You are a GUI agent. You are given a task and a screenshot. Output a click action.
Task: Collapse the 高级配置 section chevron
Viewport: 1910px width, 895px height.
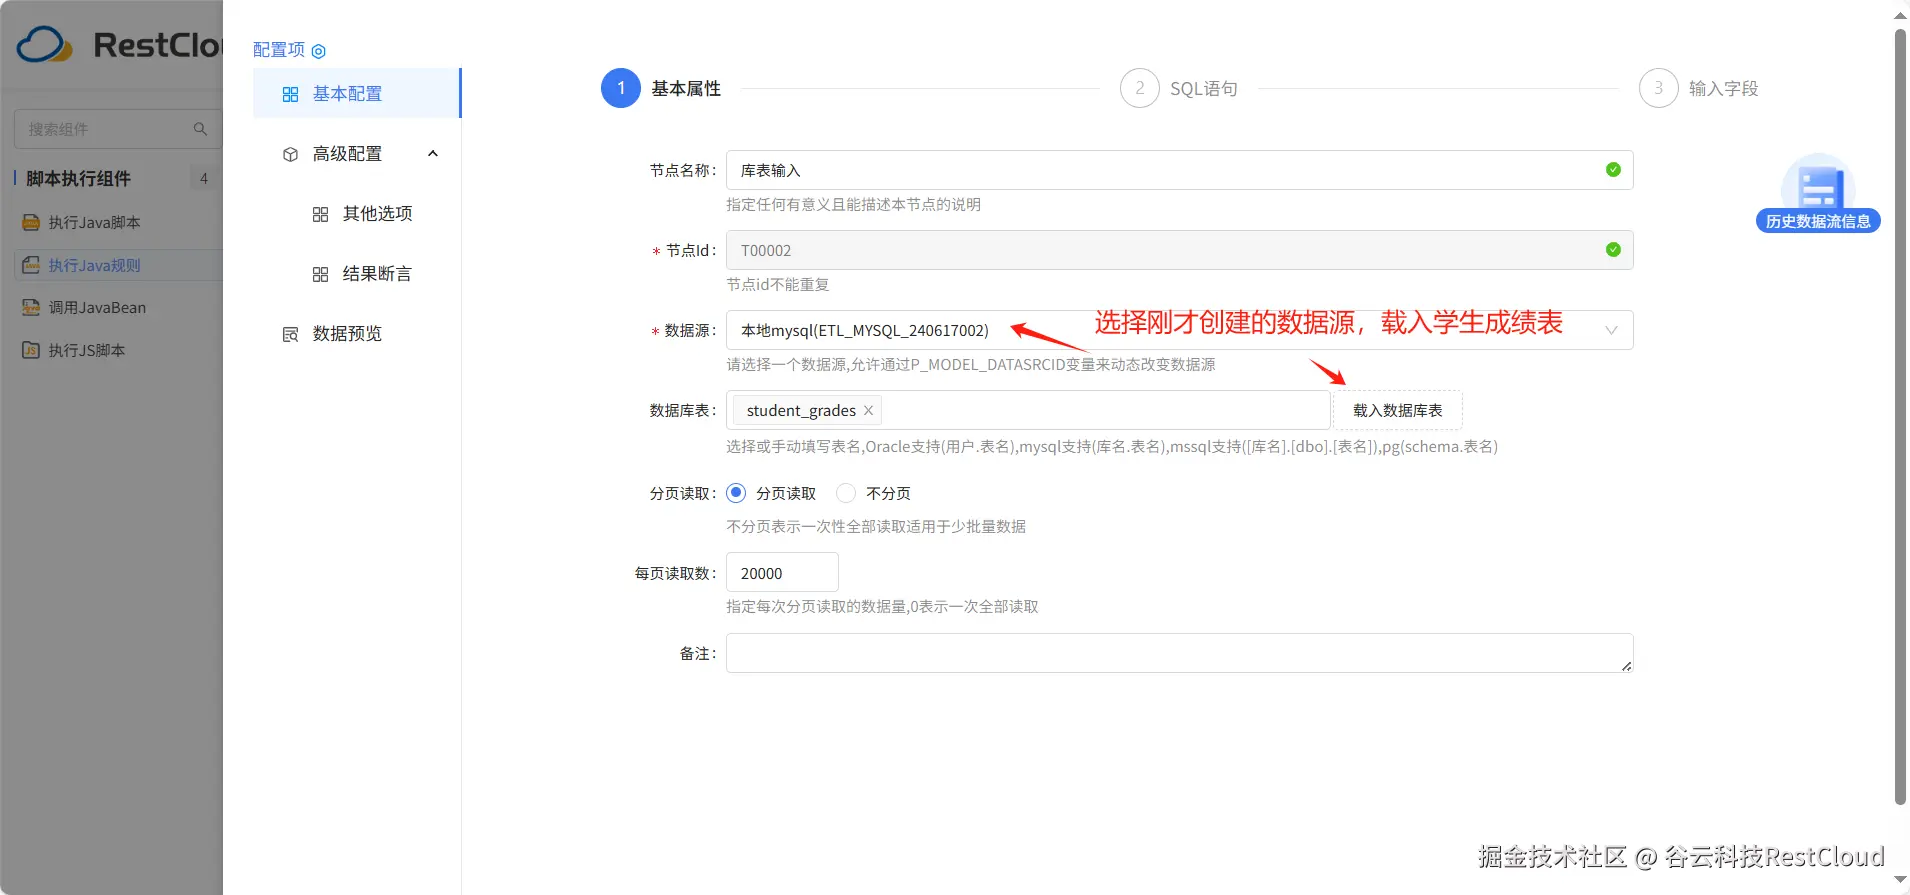[x=433, y=154]
